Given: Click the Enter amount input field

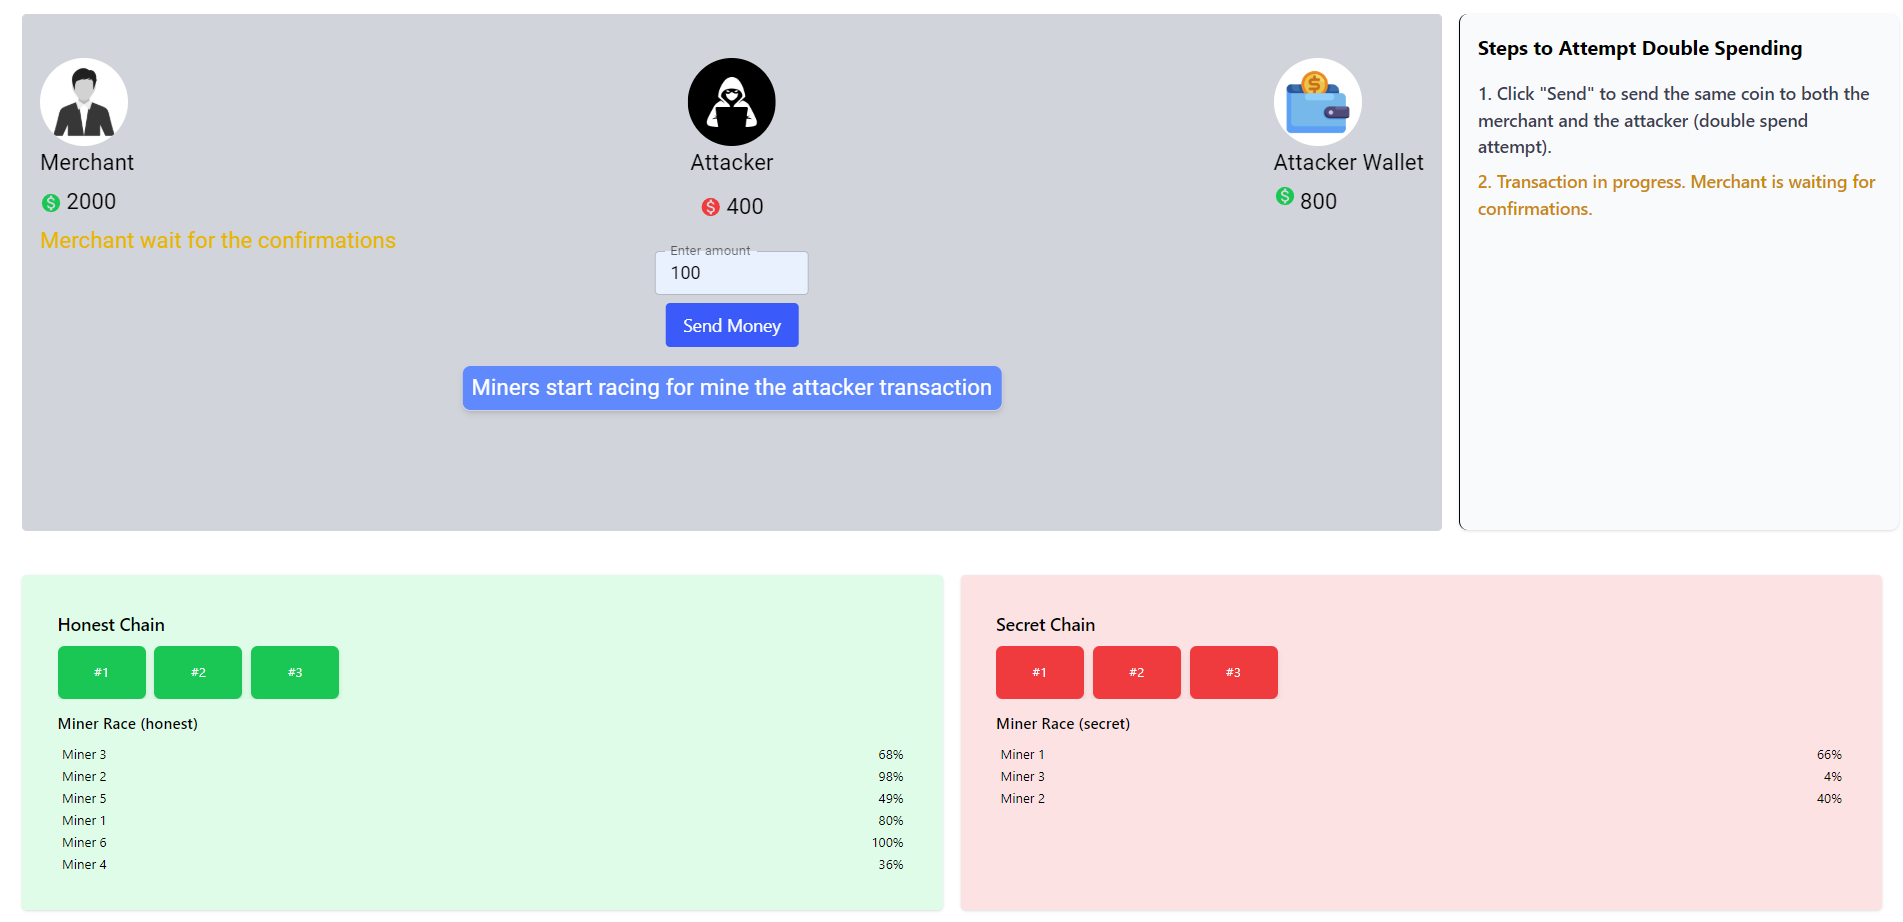Looking at the screenshot, I should point(731,273).
